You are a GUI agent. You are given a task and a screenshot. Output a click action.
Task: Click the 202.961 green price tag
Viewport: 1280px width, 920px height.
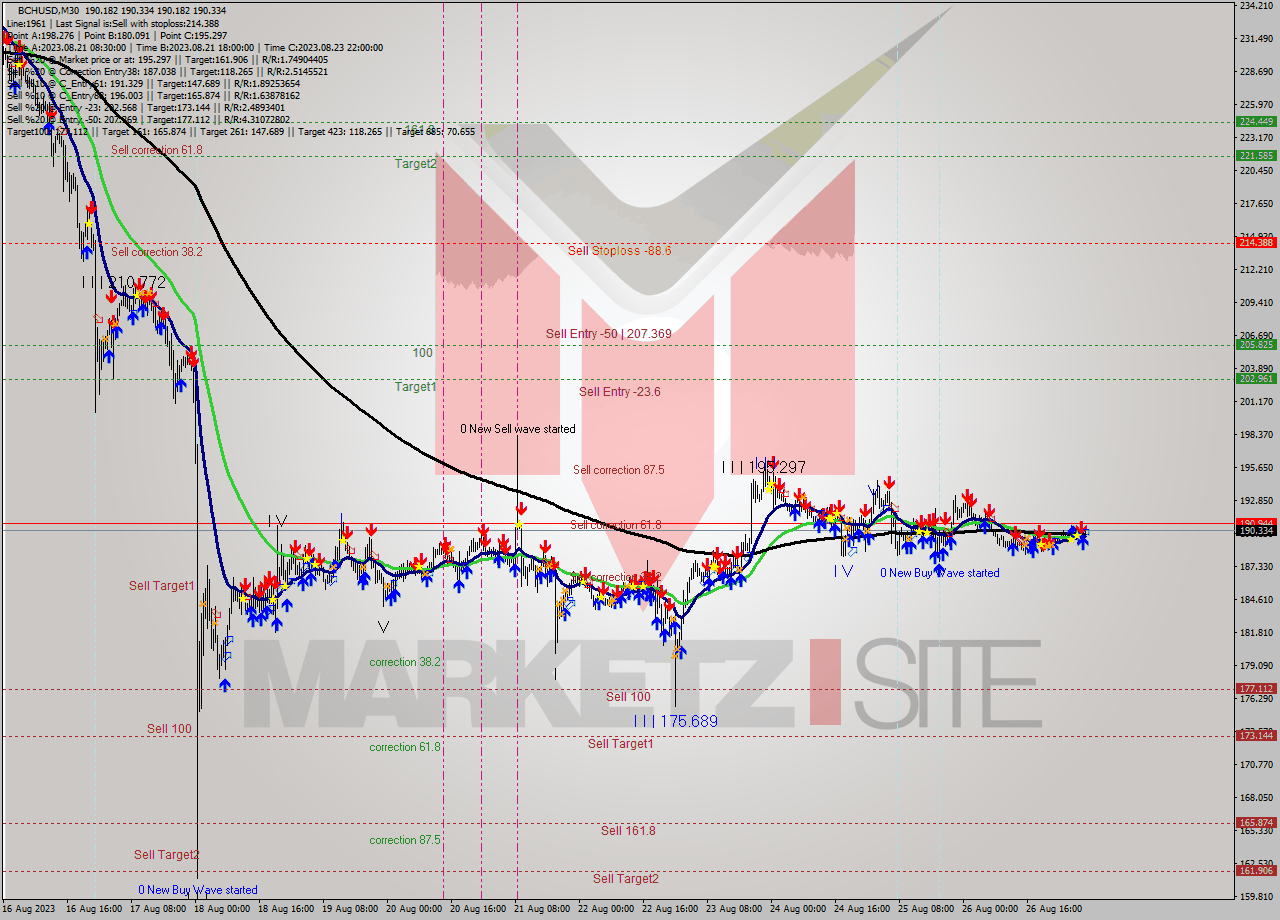(x=1256, y=379)
